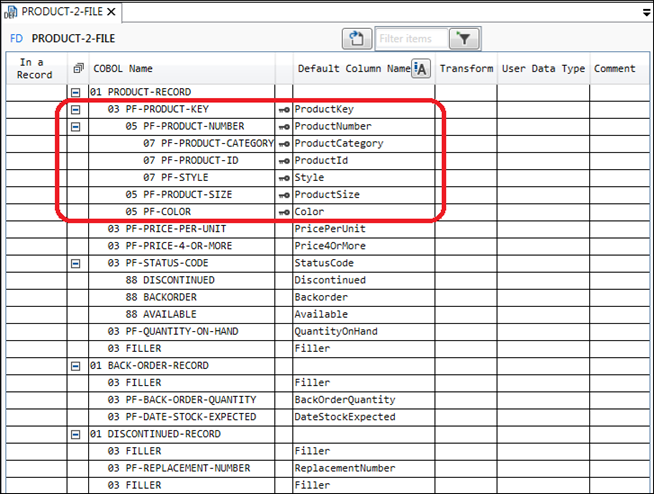654x494 pixels.
Task: Collapse the 05 PF-PRODUCT-NUMBER group
Action: tap(77, 127)
